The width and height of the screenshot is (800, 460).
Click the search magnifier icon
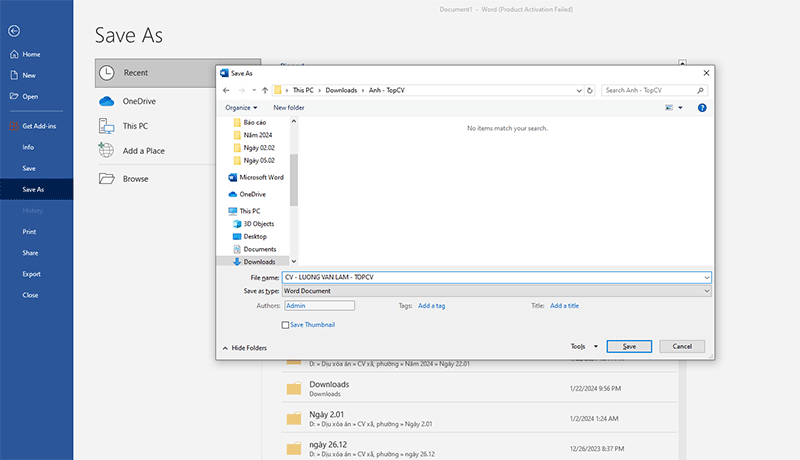701,90
